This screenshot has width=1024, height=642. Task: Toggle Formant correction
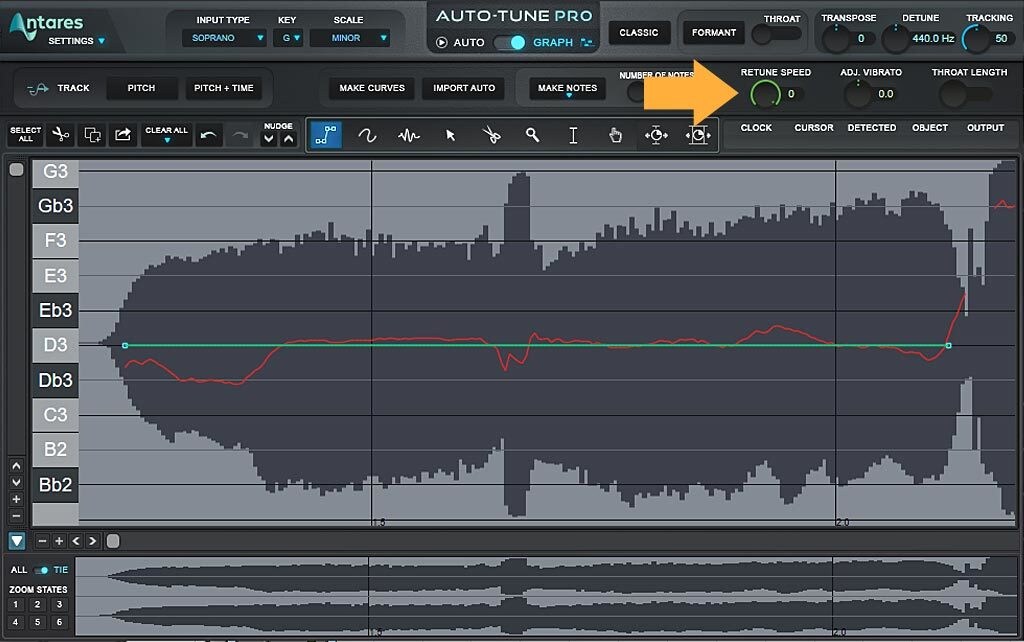(x=714, y=33)
